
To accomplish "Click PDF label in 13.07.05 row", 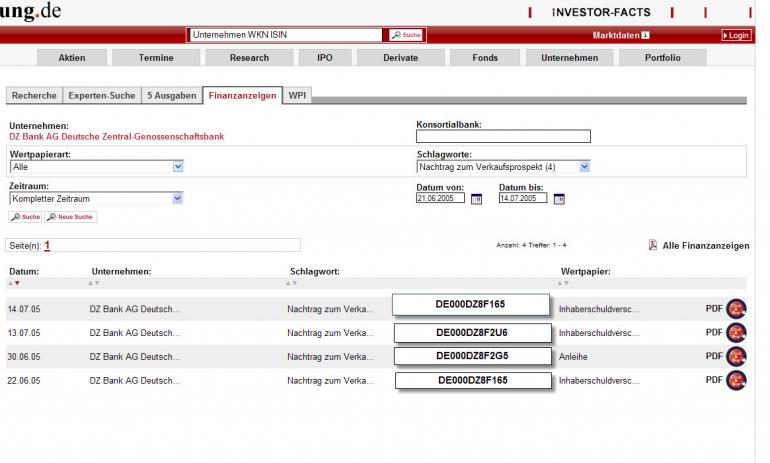I will pos(714,332).
